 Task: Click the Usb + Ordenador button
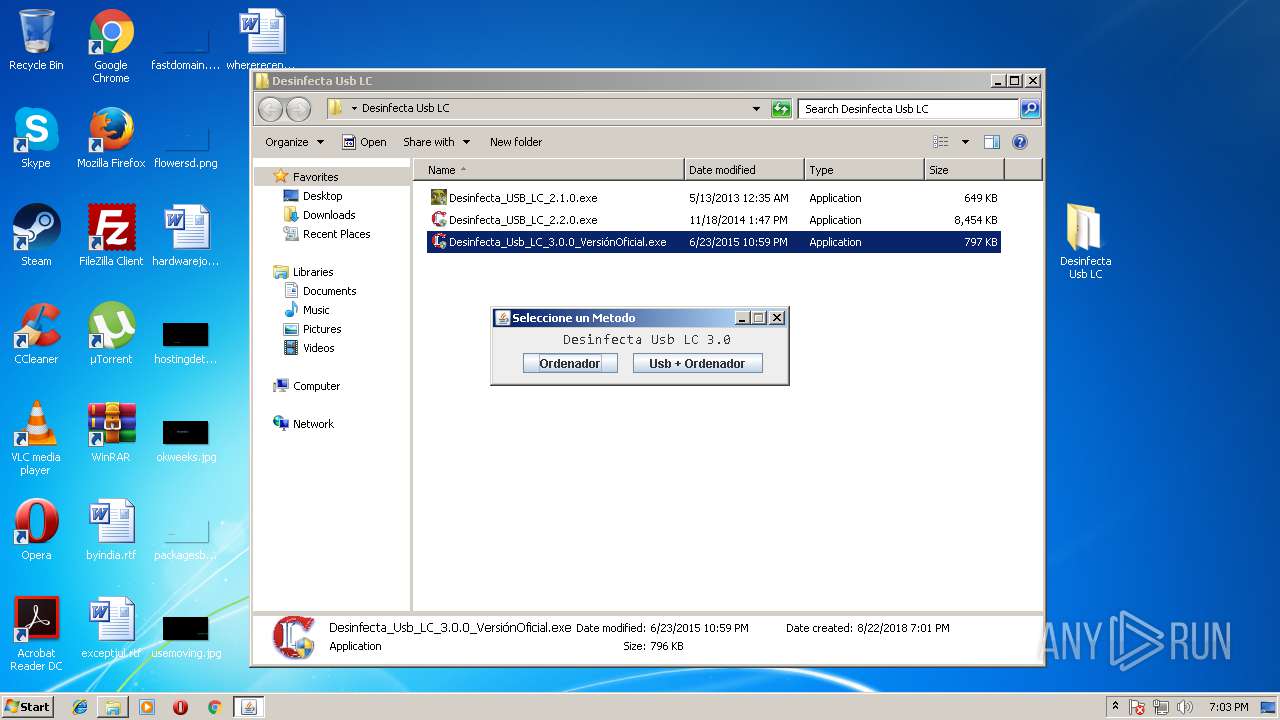click(697, 364)
